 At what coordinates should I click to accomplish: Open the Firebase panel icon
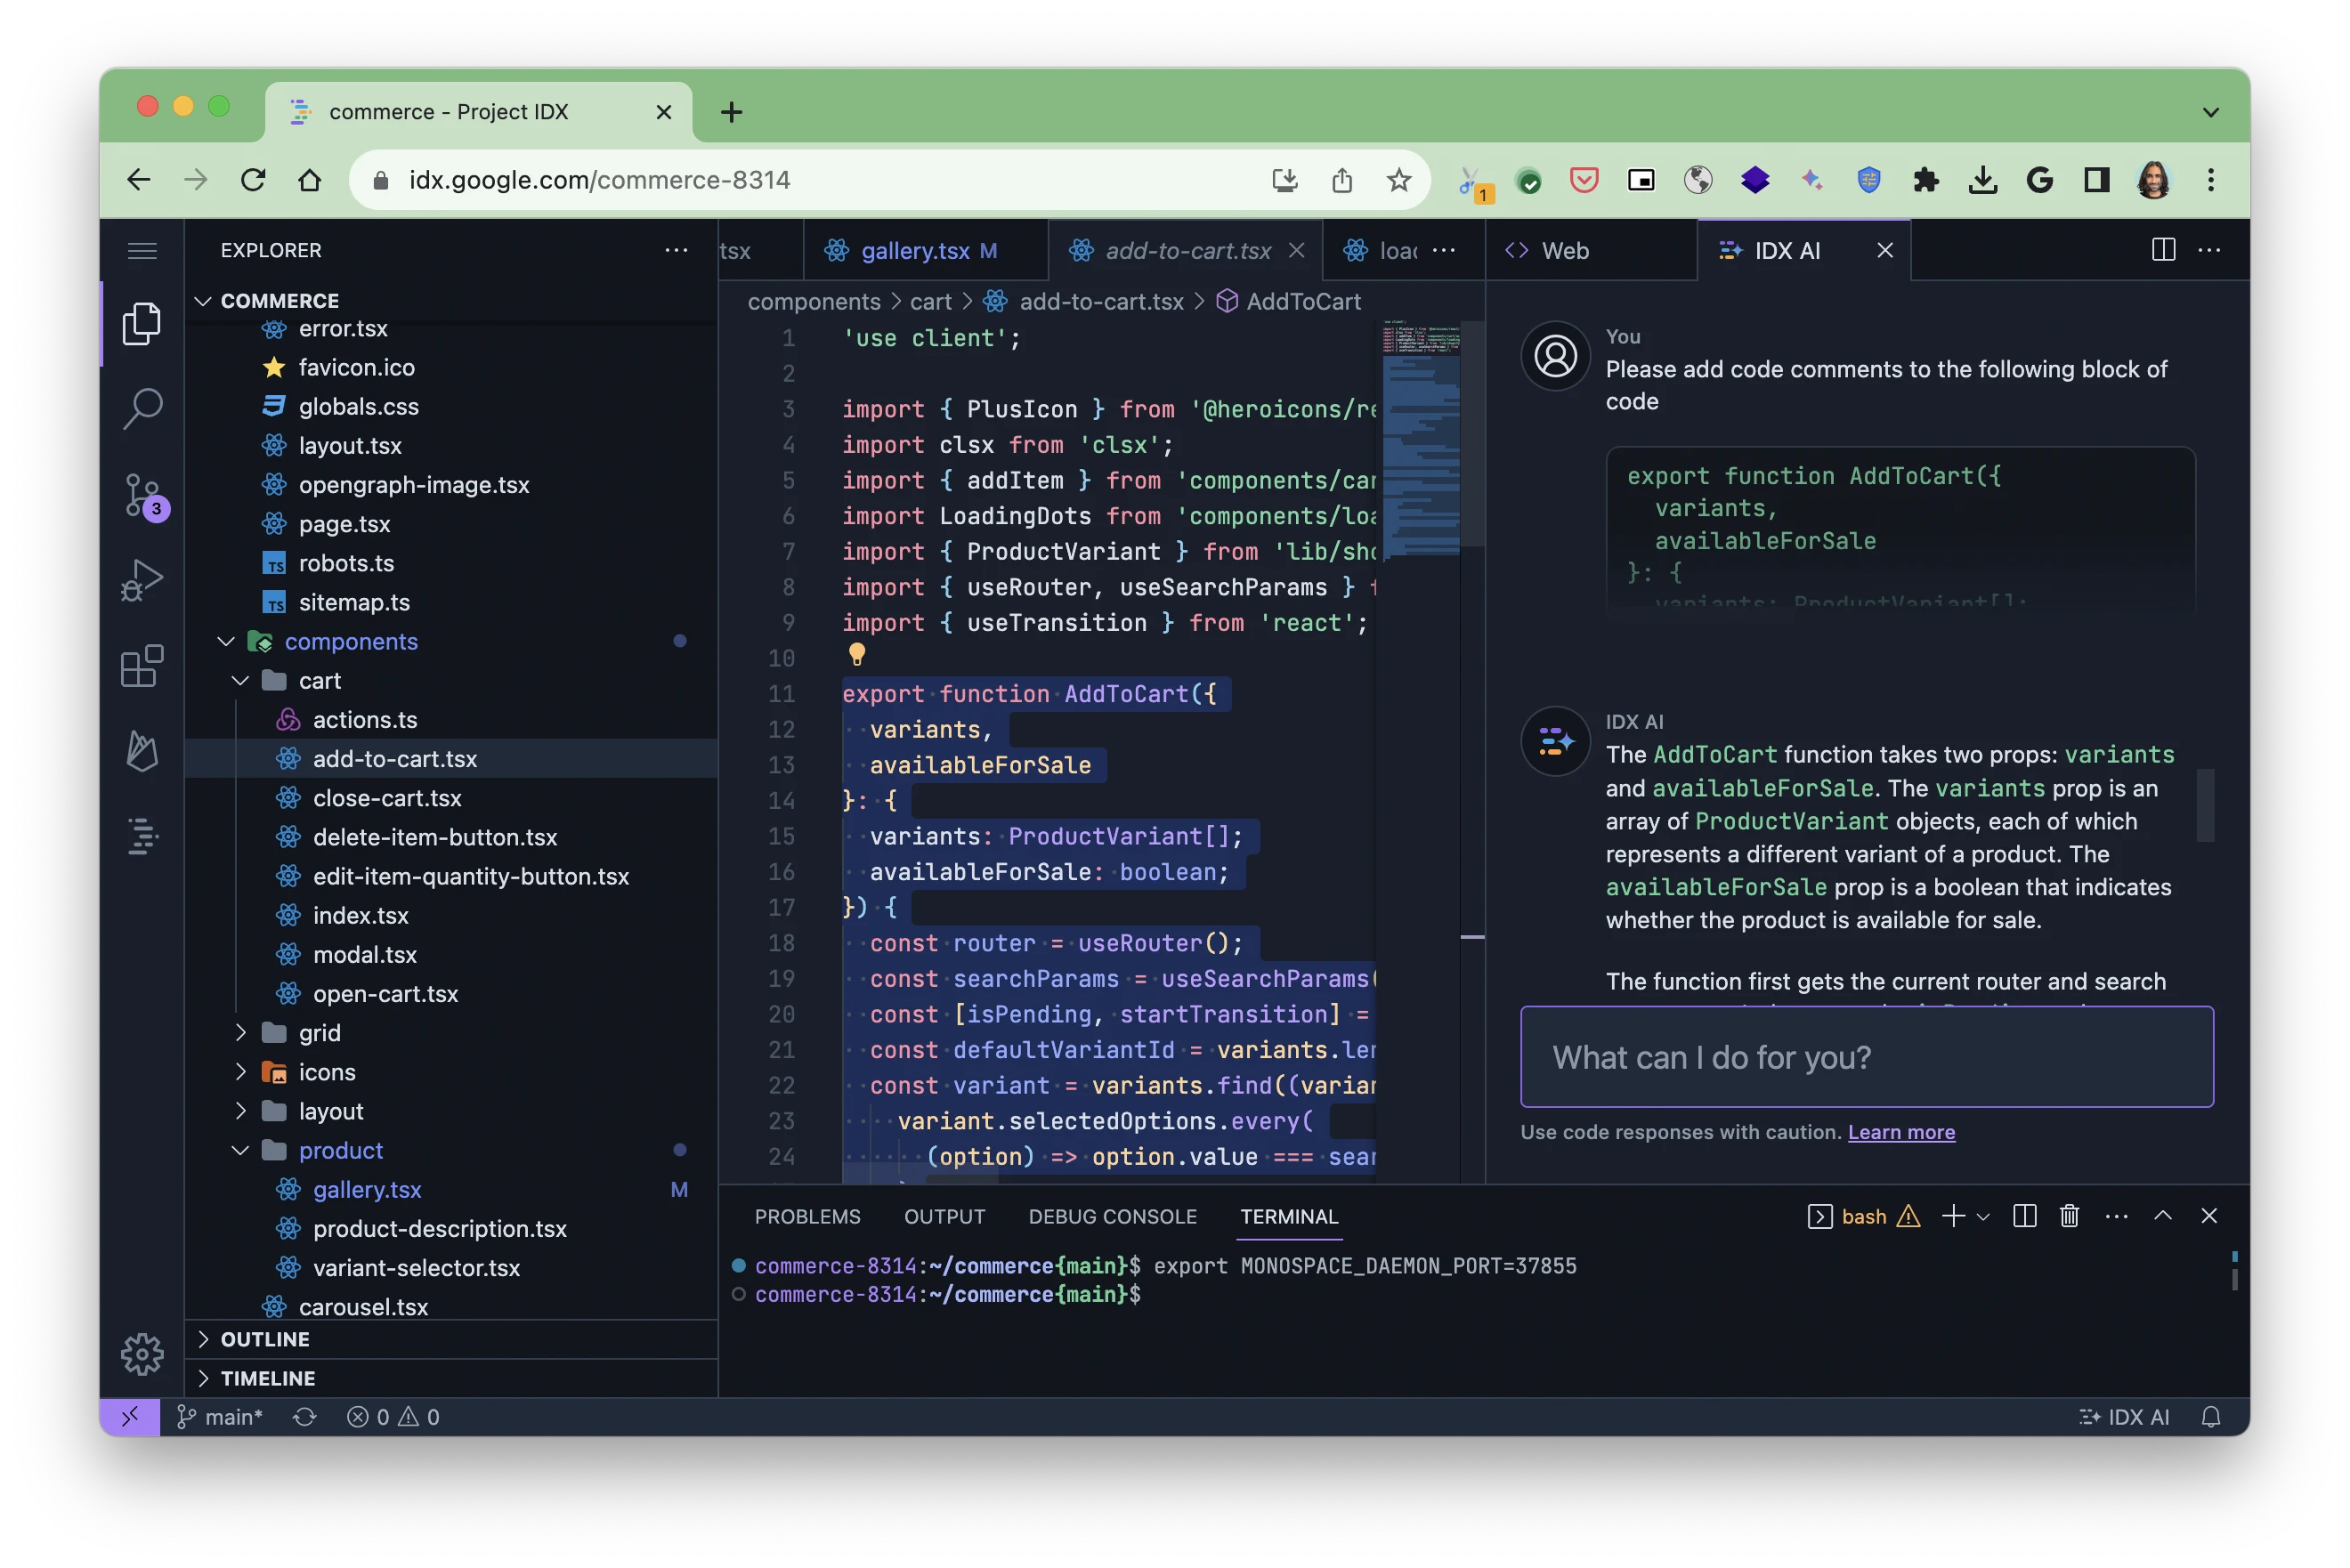pyautogui.click(x=142, y=751)
